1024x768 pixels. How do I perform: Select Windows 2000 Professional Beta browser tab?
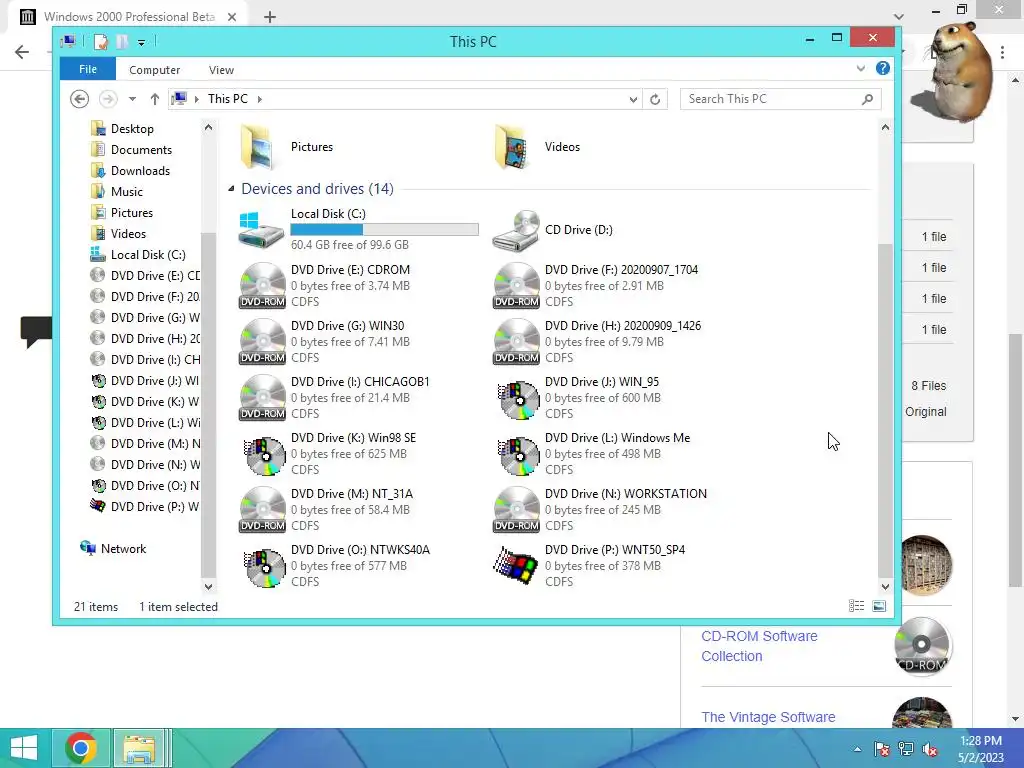click(129, 17)
